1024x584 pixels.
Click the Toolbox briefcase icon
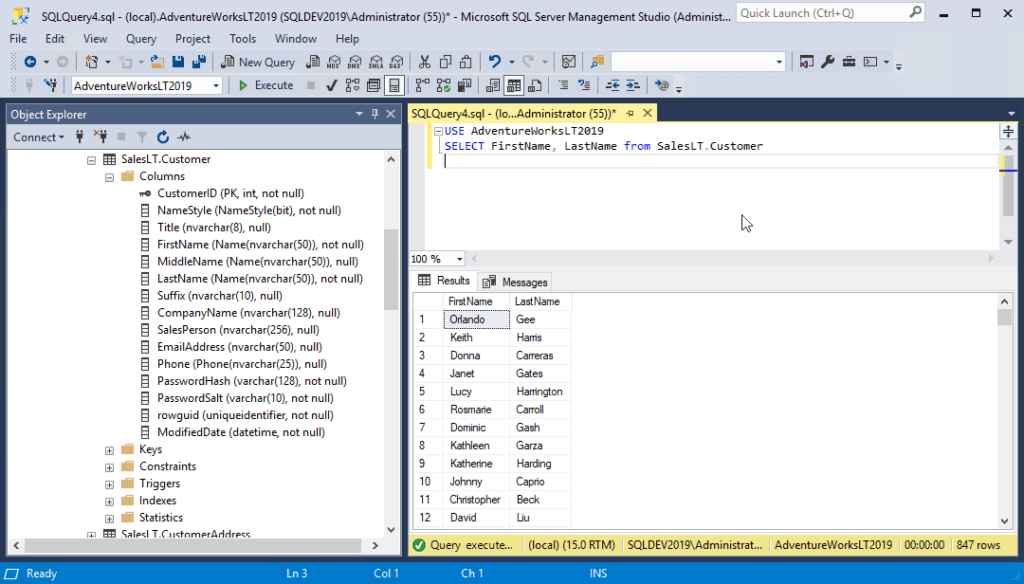[848, 62]
